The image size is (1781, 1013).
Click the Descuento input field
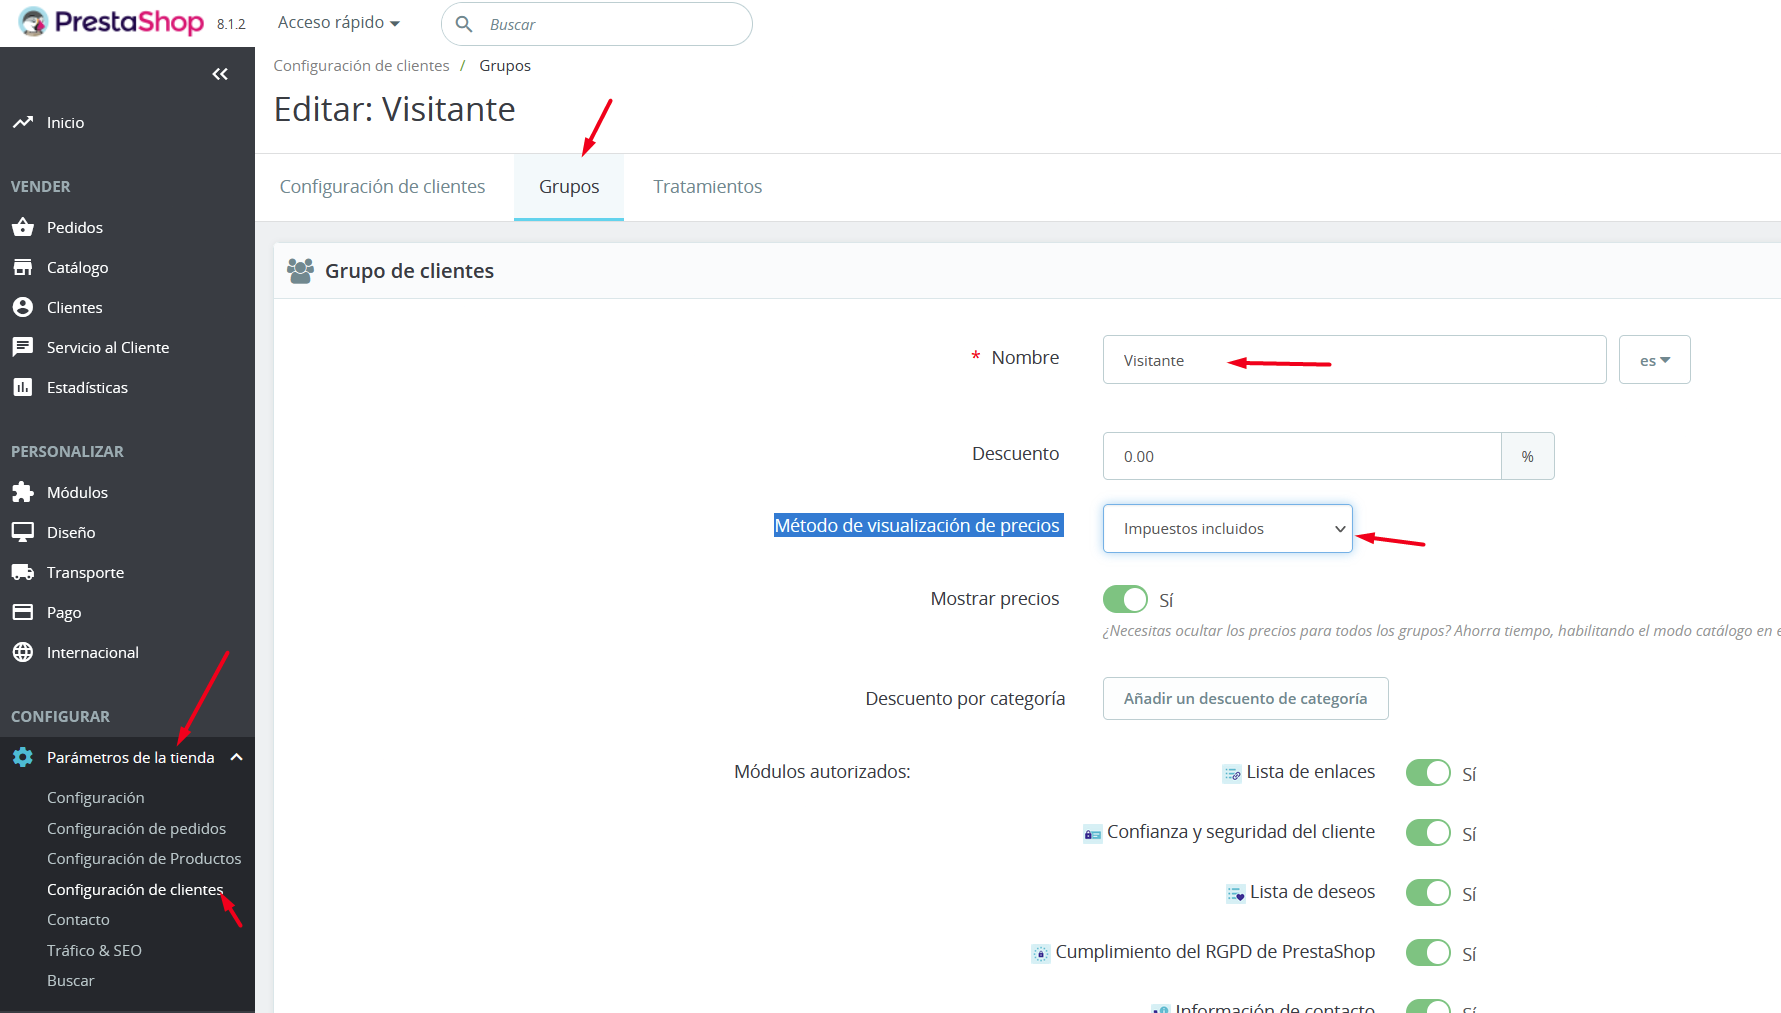pyautogui.click(x=1302, y=456)
